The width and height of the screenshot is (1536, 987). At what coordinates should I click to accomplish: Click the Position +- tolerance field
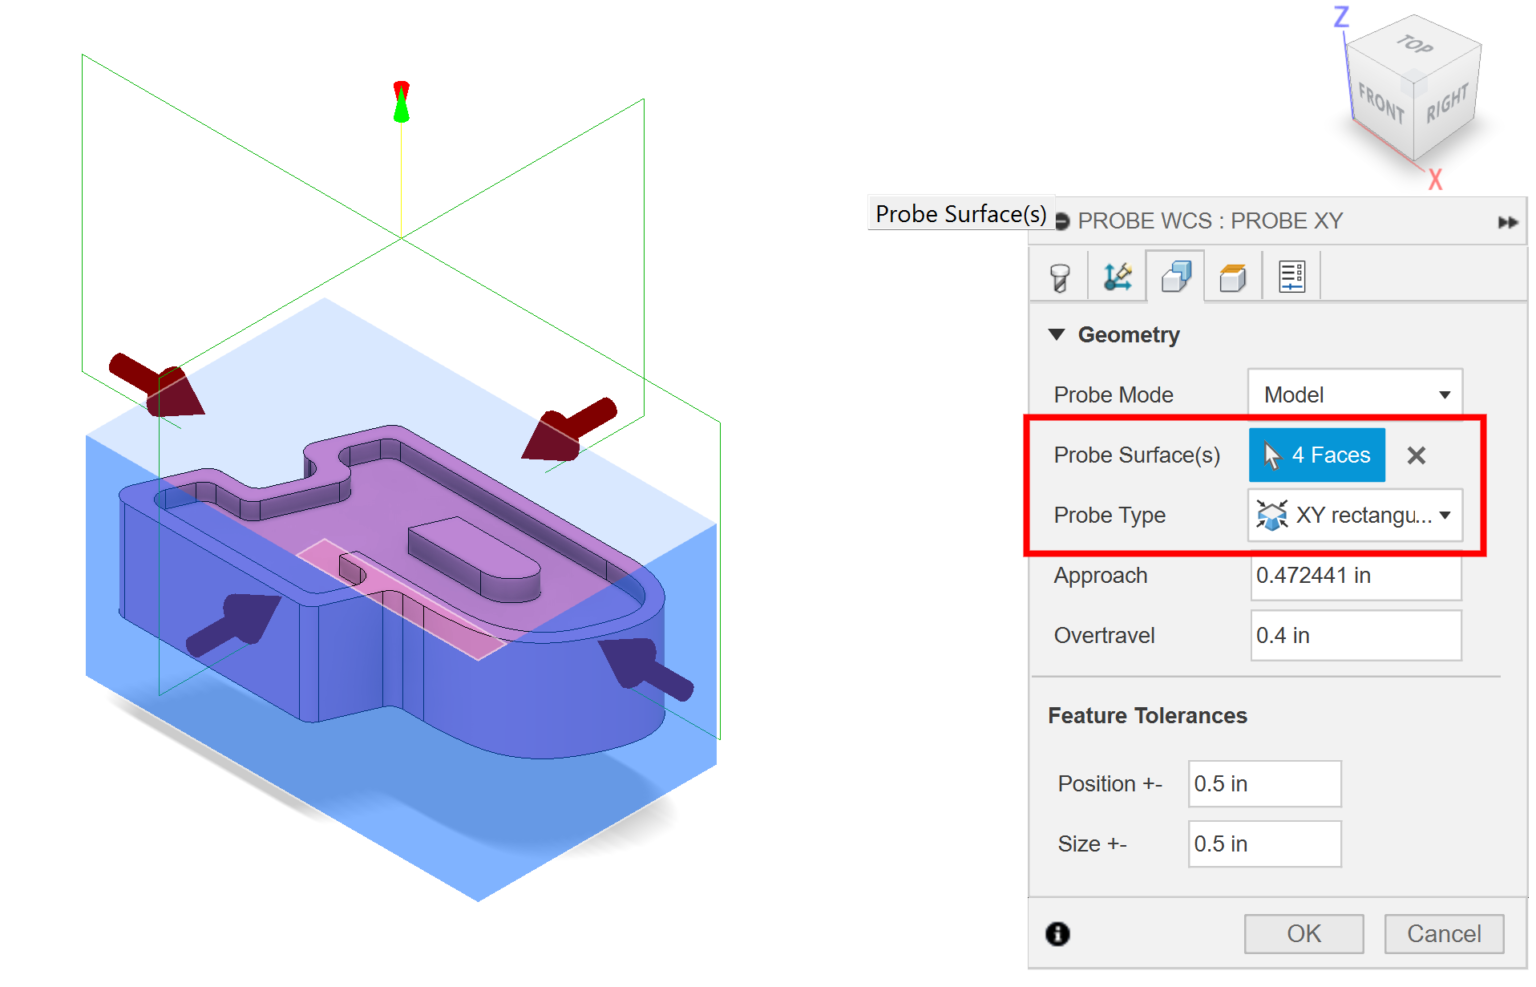pyautogui.click(x=1264, y=783)
